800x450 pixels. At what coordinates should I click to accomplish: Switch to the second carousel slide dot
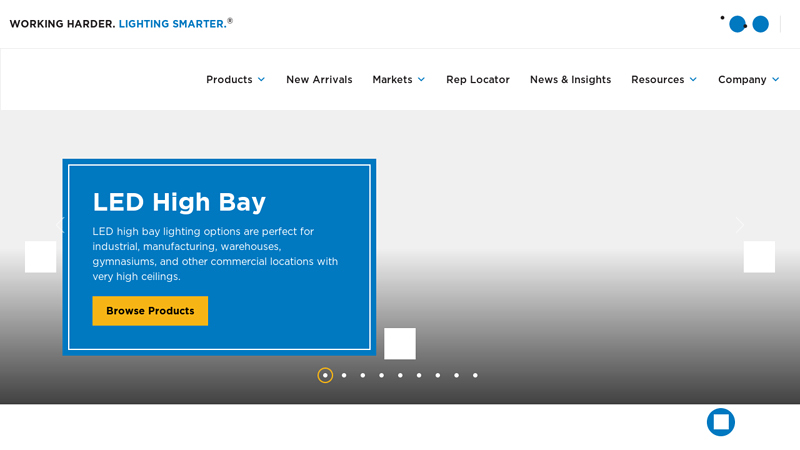coord(344,375)
